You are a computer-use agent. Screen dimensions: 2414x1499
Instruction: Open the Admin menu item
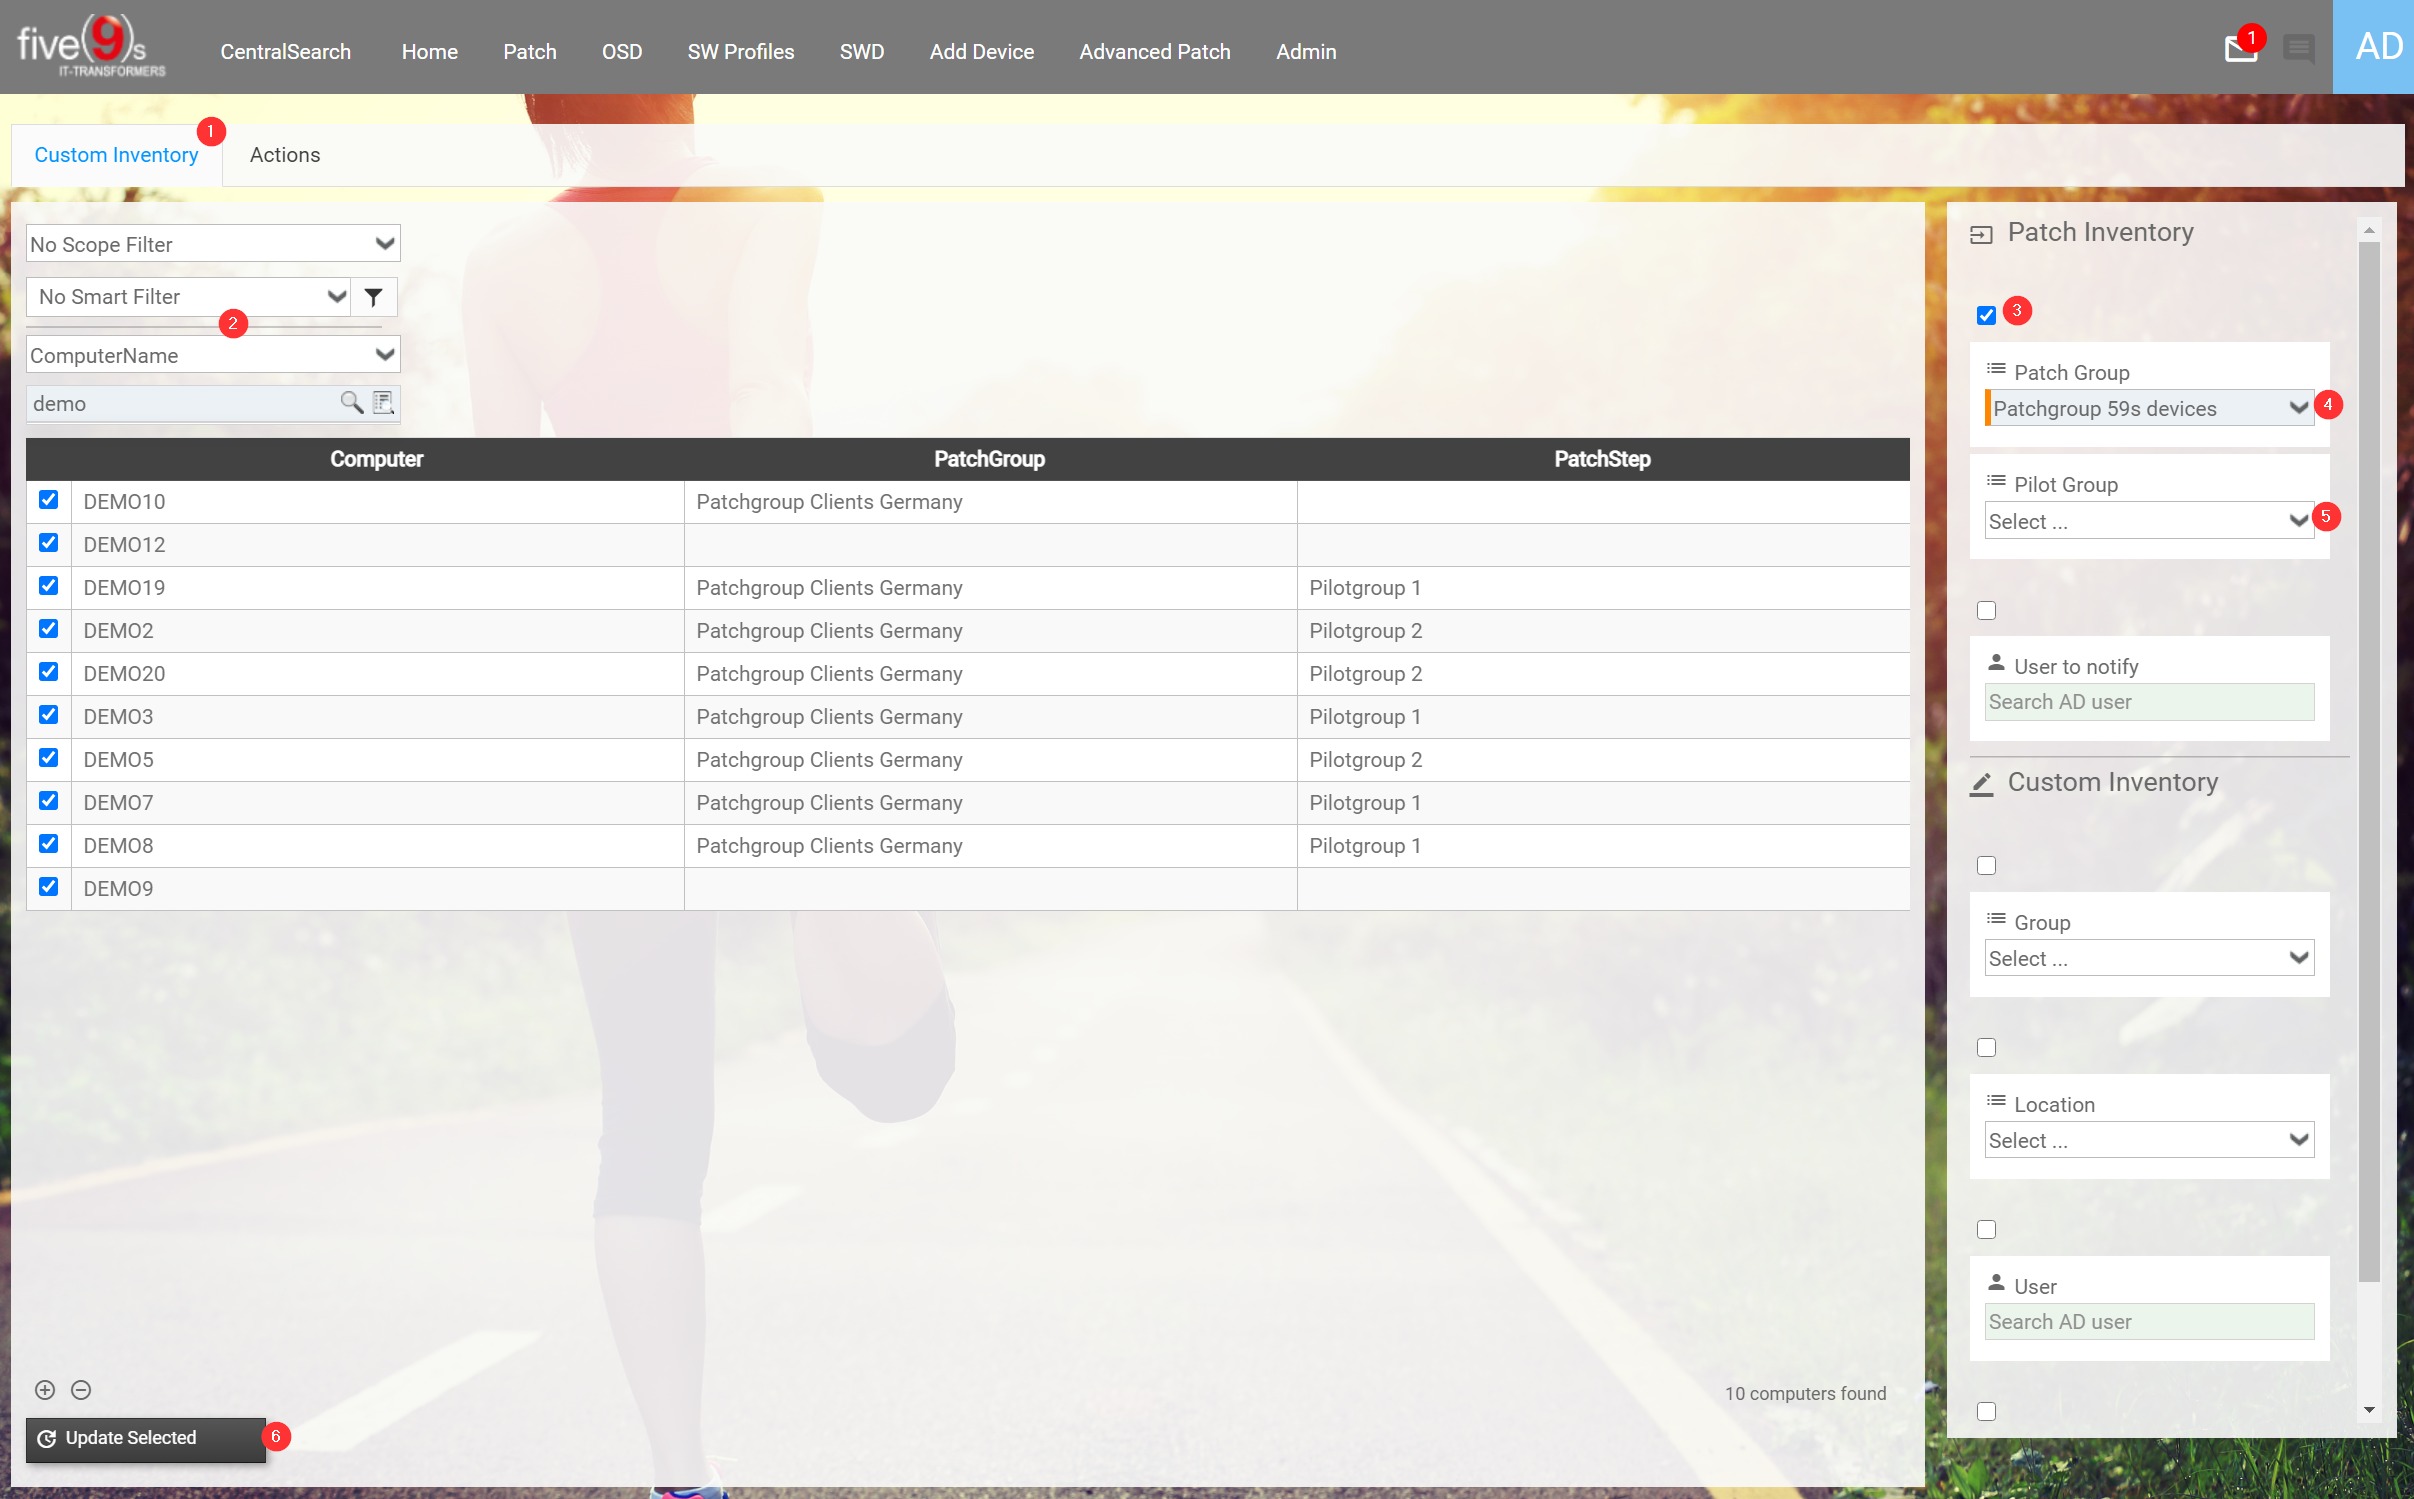(1306, 52)
